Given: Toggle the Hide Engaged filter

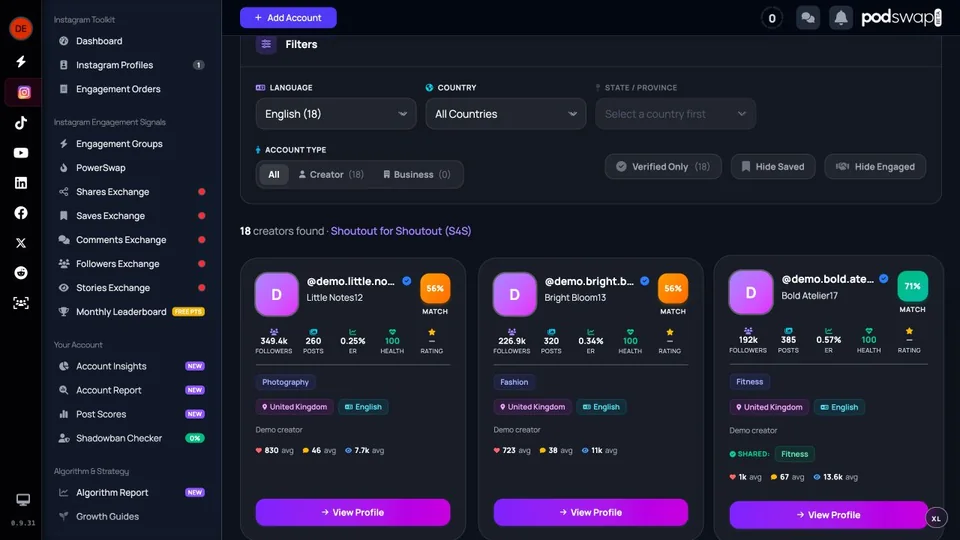Looking at the screenshot, I should pos(875,167).
